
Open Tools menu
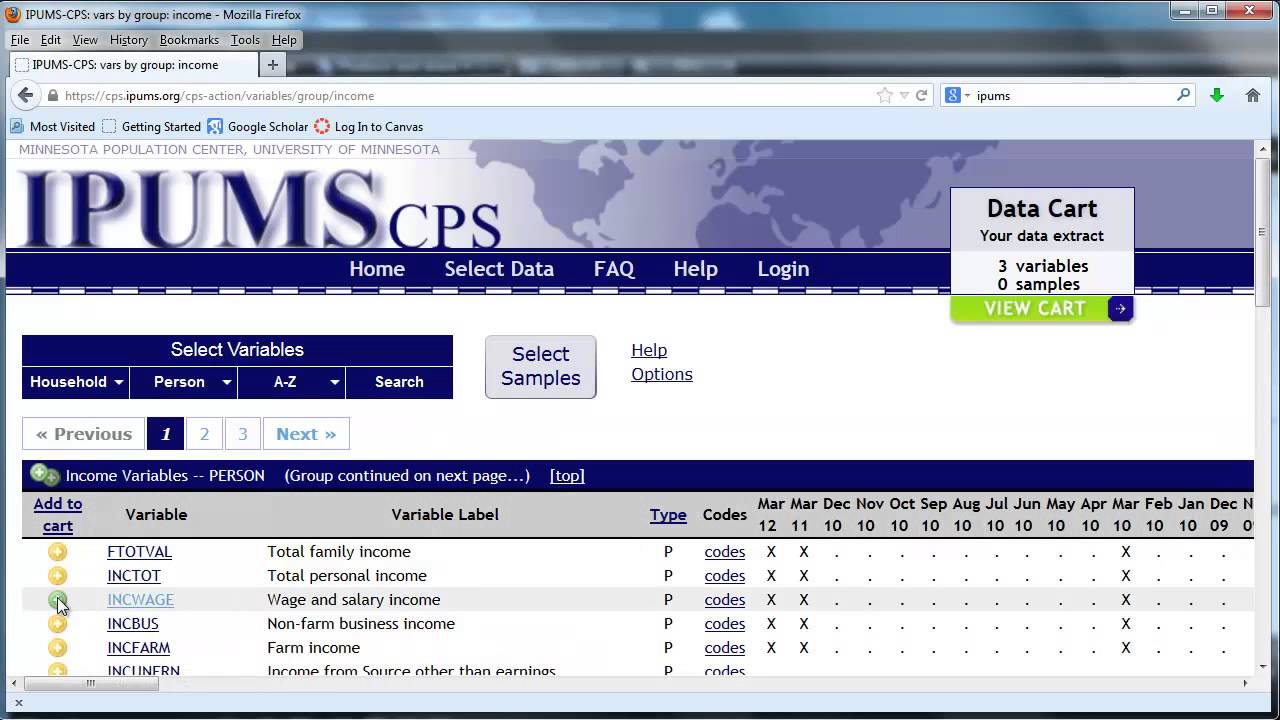[245, 40]
